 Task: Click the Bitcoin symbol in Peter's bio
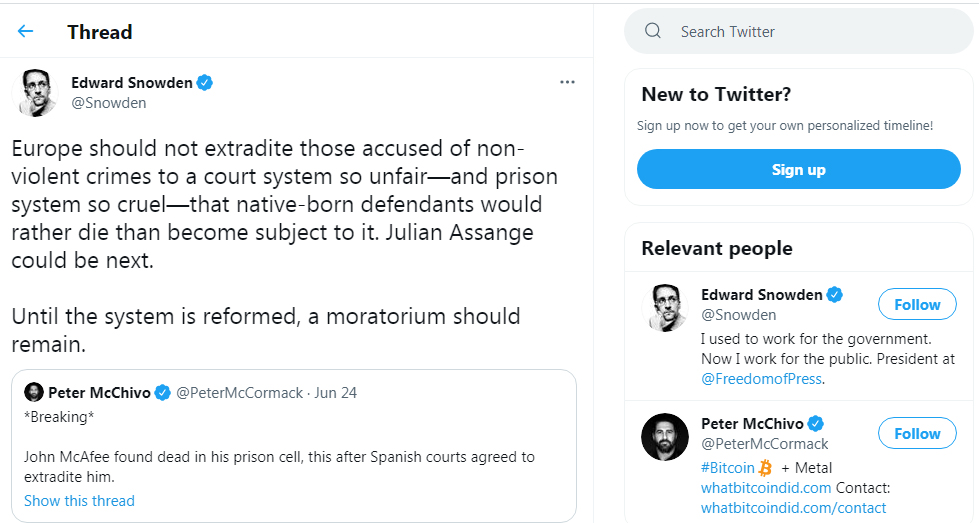click(x=765, y=467)
